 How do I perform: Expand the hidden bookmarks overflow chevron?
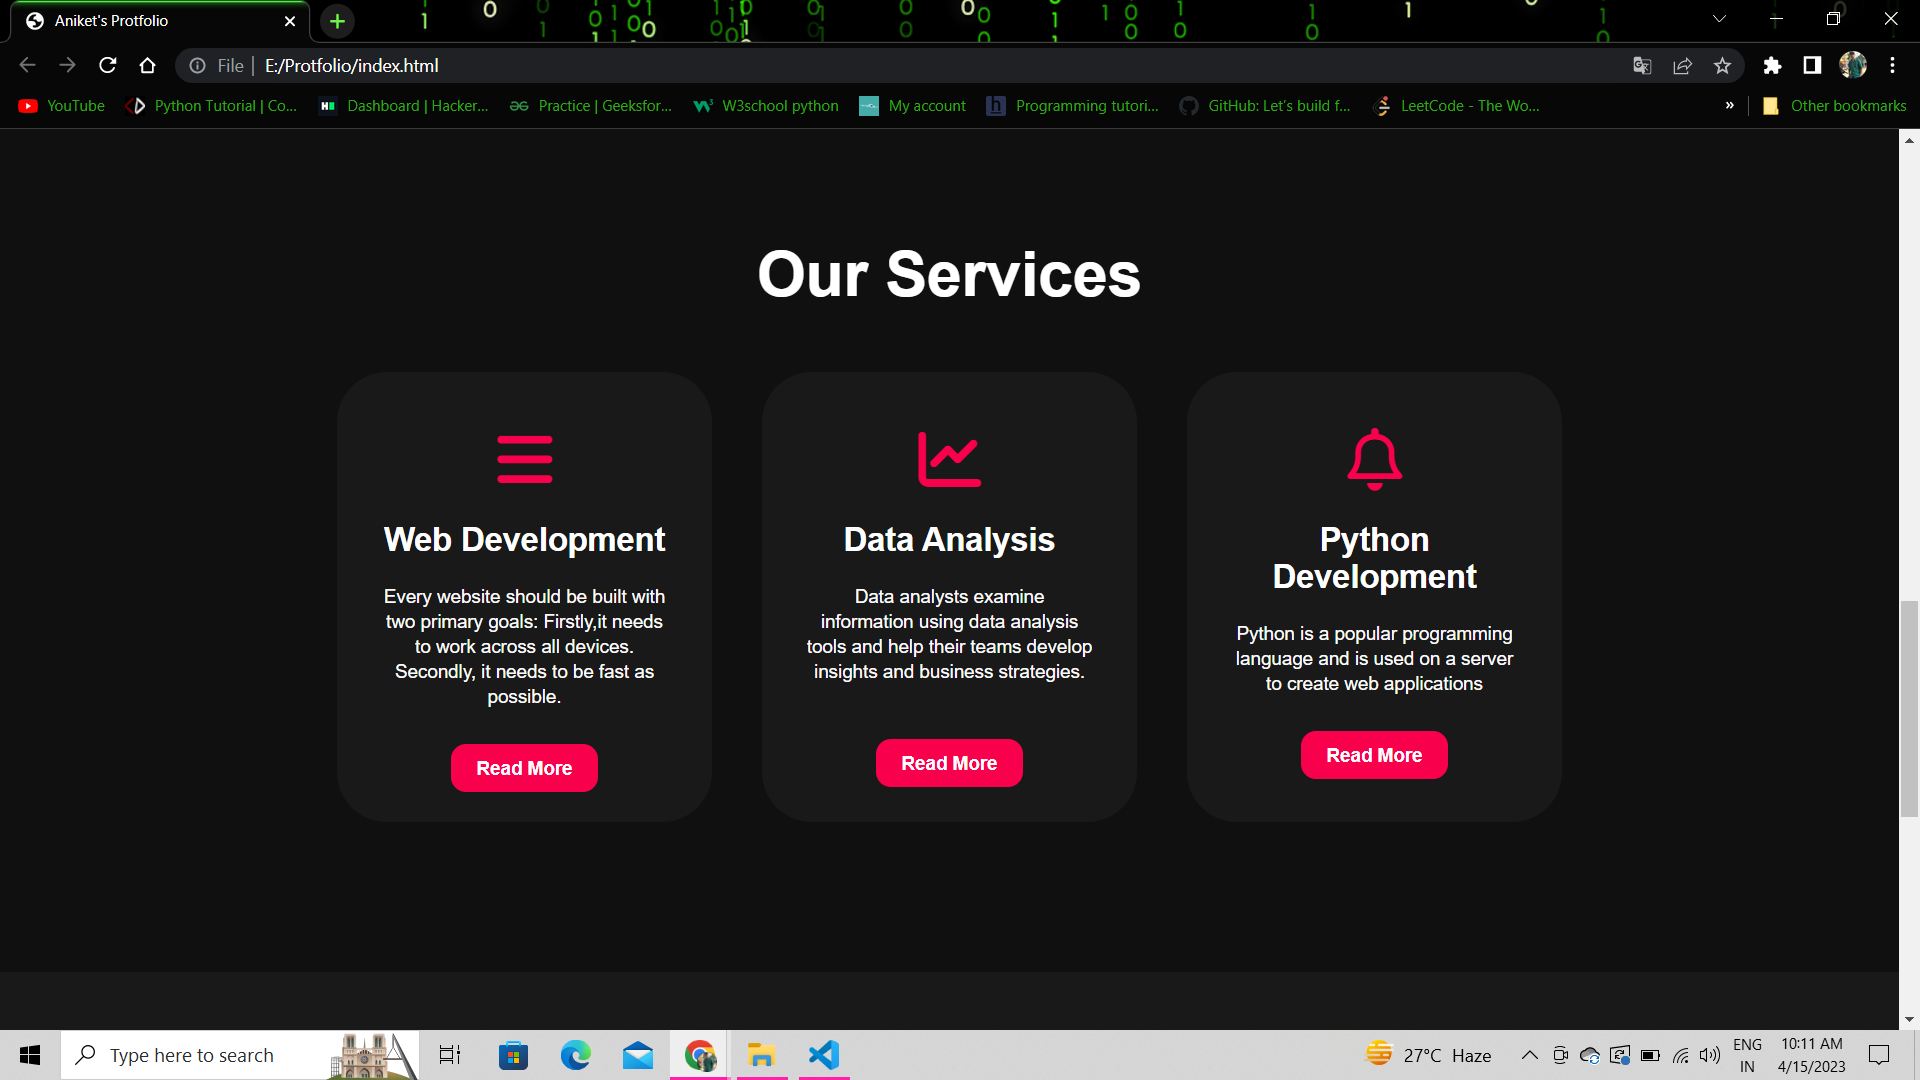point(1730,105)
